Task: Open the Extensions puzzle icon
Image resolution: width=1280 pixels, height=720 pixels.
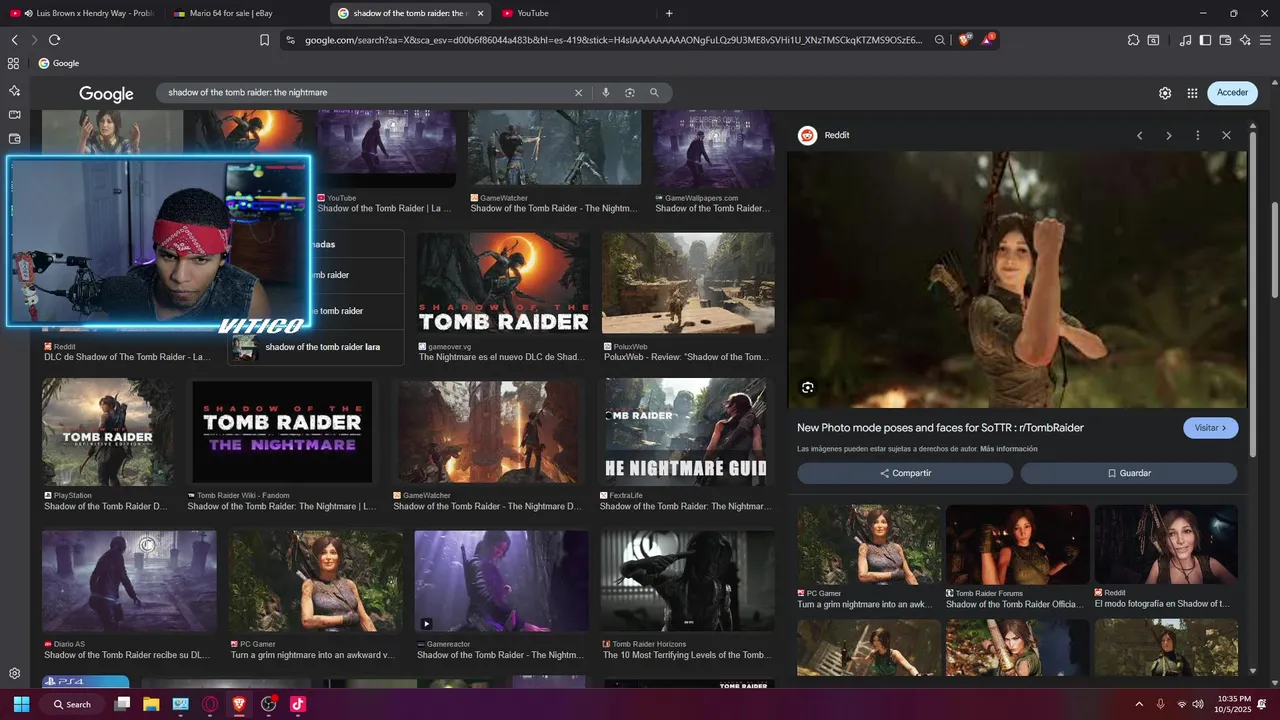Action: pos(1133,40)
